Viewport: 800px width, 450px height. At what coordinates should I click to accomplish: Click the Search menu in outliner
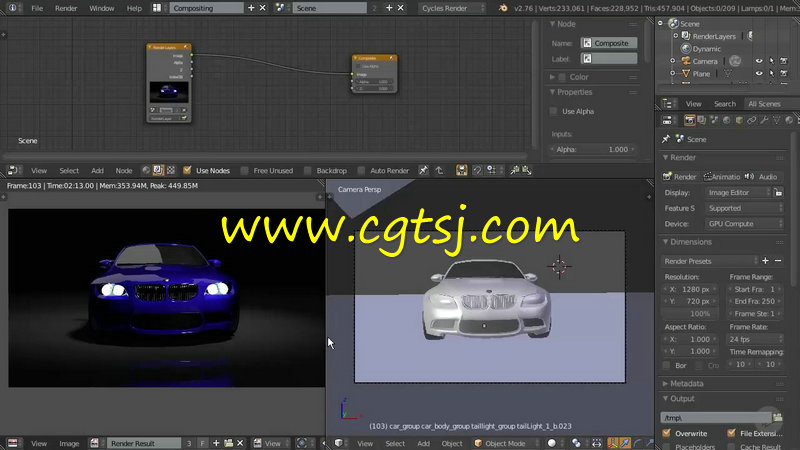pyautogui.click(x=724, y=104)
